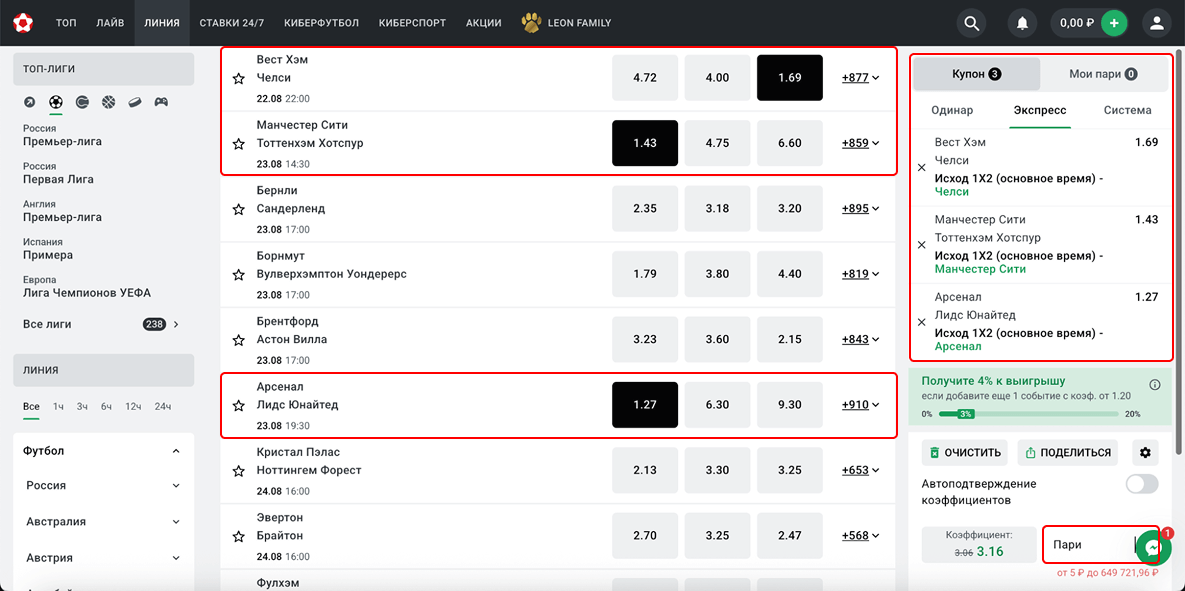Open the КИБЕРФУТБОЛ section
This screenshot has width=1185, height=591.
[x=322, y=23]
